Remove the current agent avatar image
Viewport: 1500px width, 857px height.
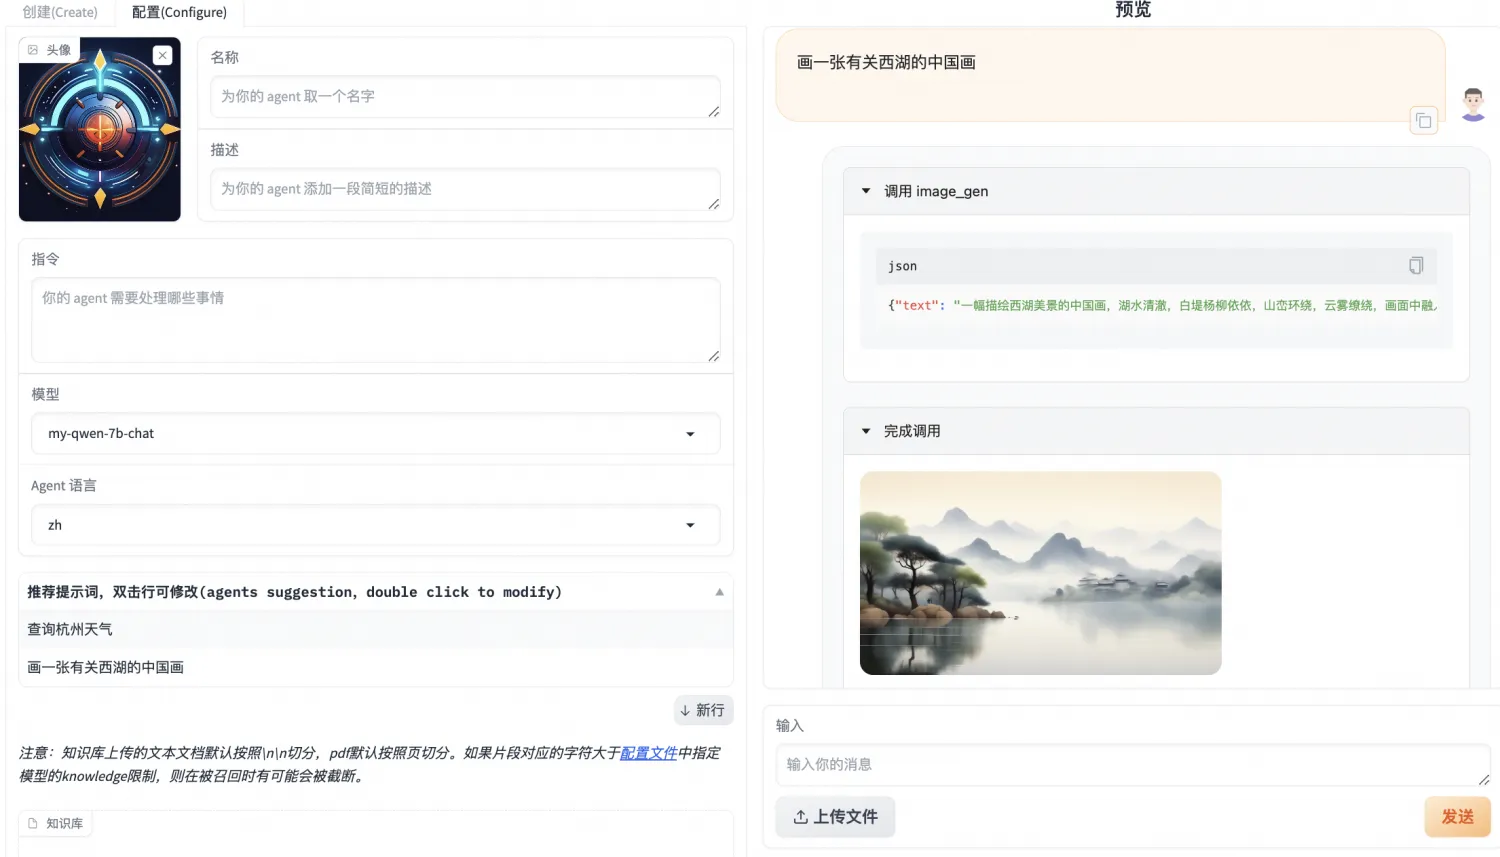pos(162,55)
